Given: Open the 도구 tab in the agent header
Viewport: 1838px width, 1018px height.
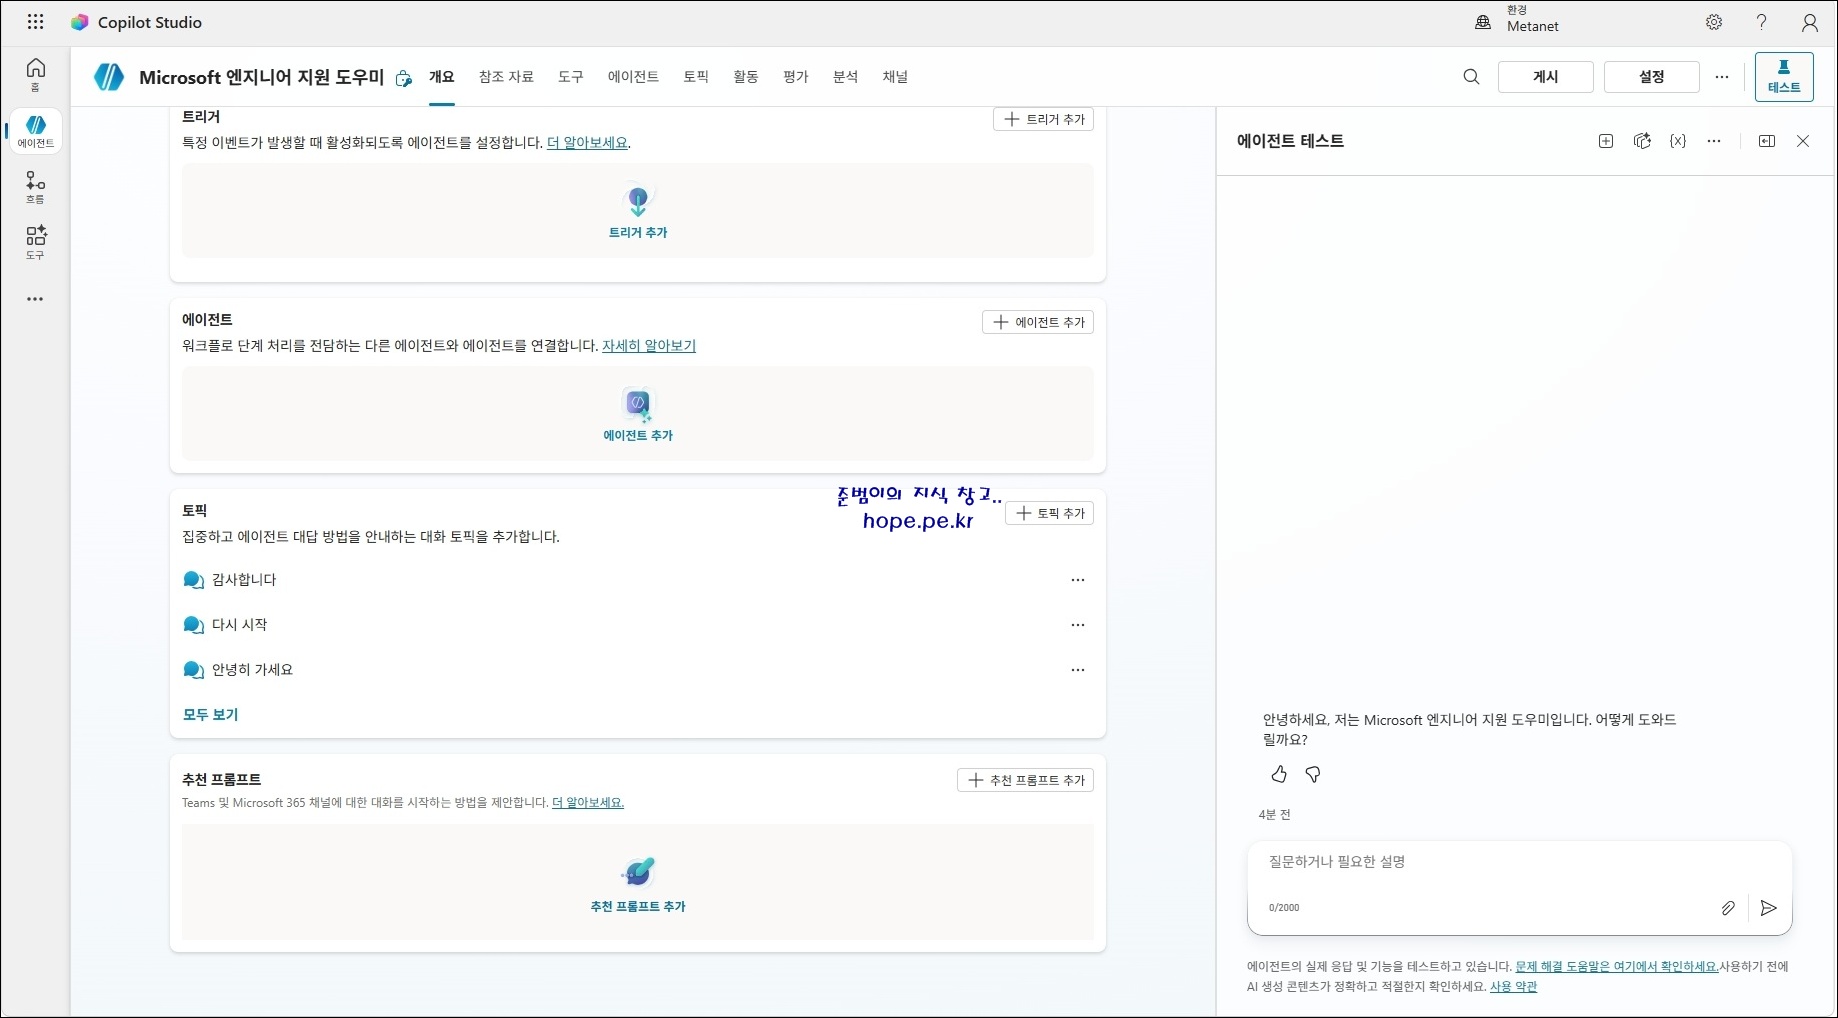Looking at the screenshot, I should point(571,77).
